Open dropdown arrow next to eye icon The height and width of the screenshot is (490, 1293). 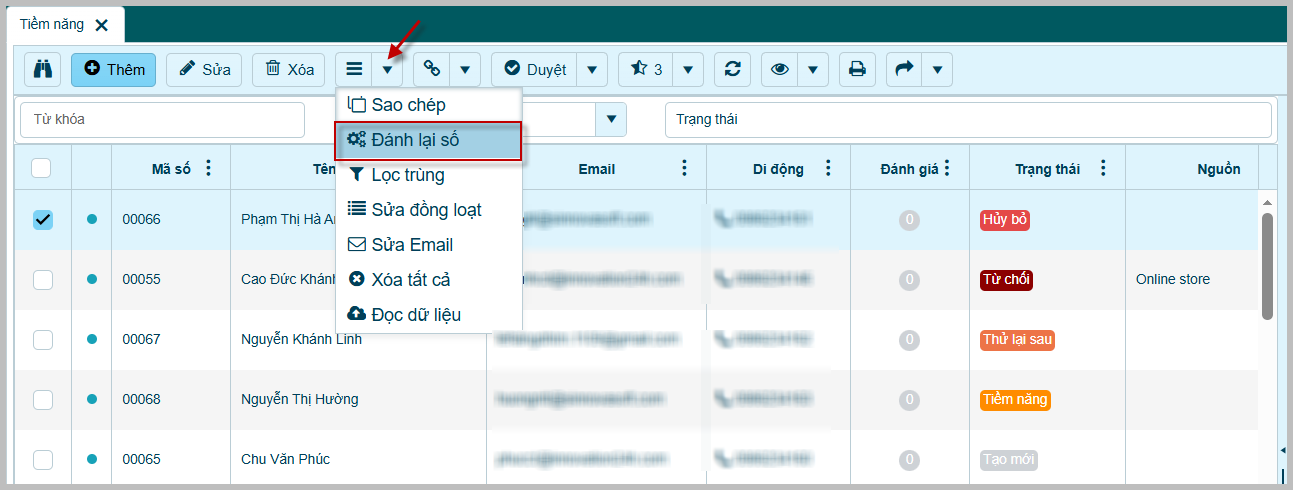pos(812,69)
